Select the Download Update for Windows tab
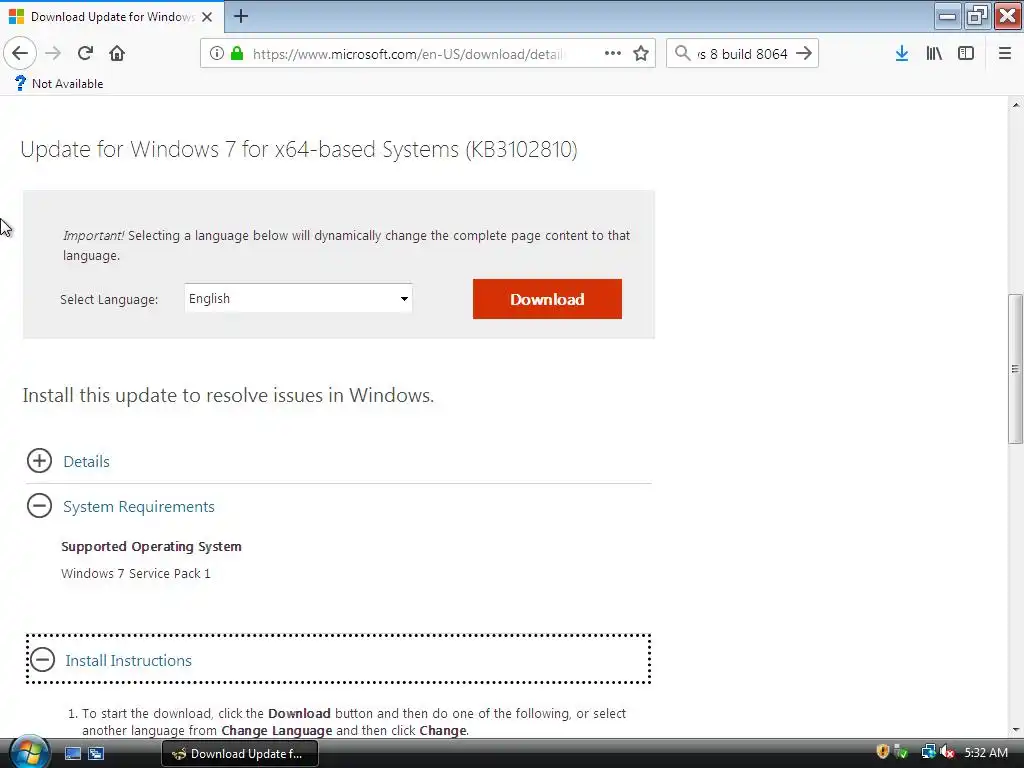 [112, 17]
